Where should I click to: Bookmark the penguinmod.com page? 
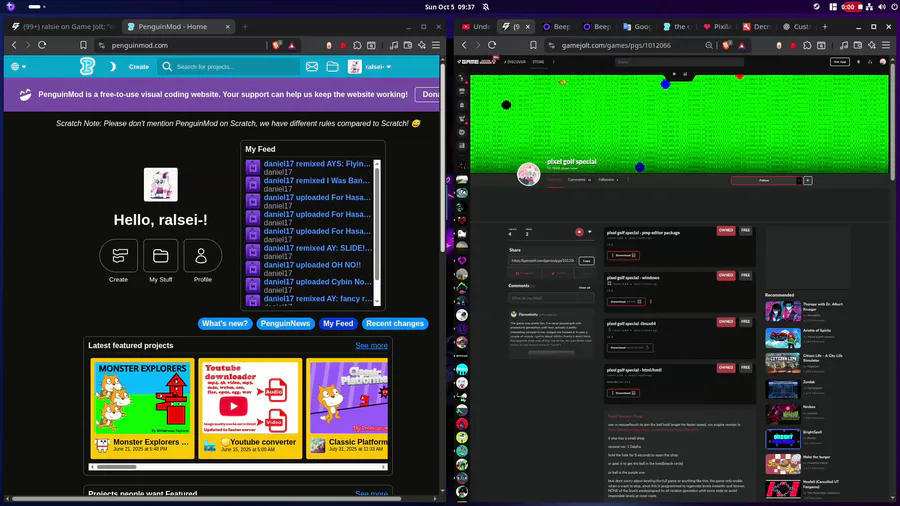83,45
